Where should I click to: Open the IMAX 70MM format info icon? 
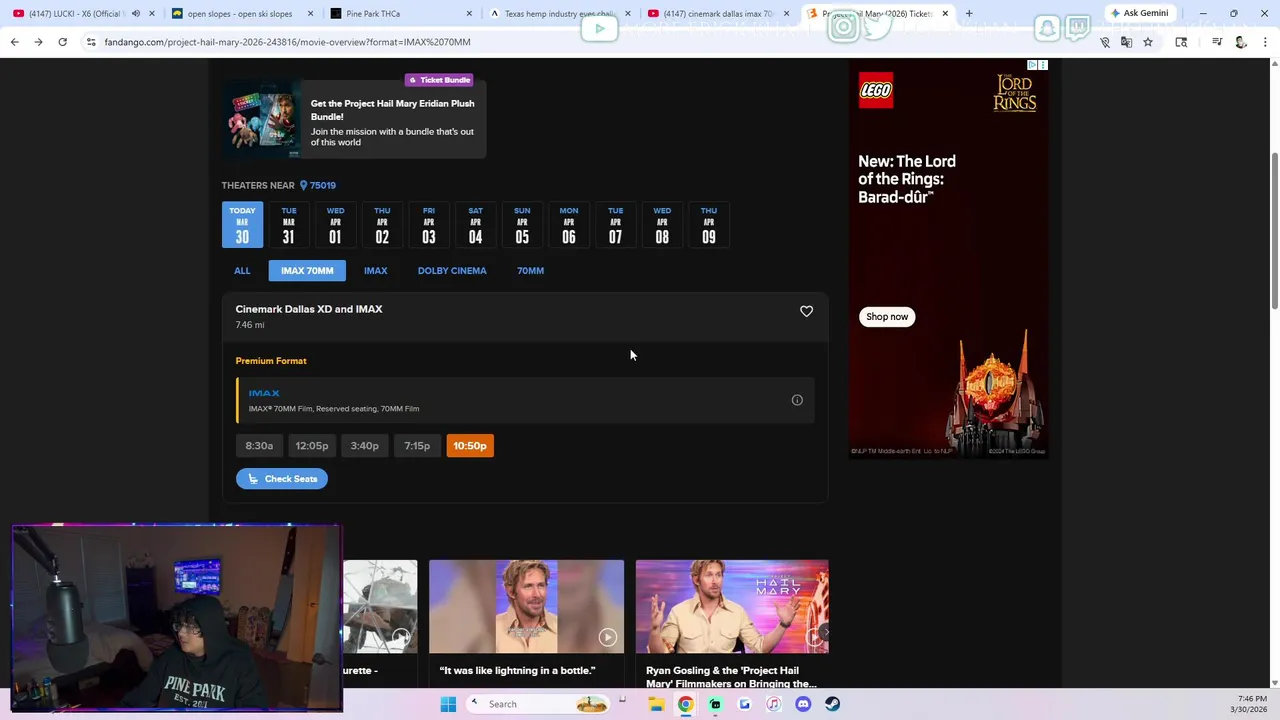coord(797,400)
